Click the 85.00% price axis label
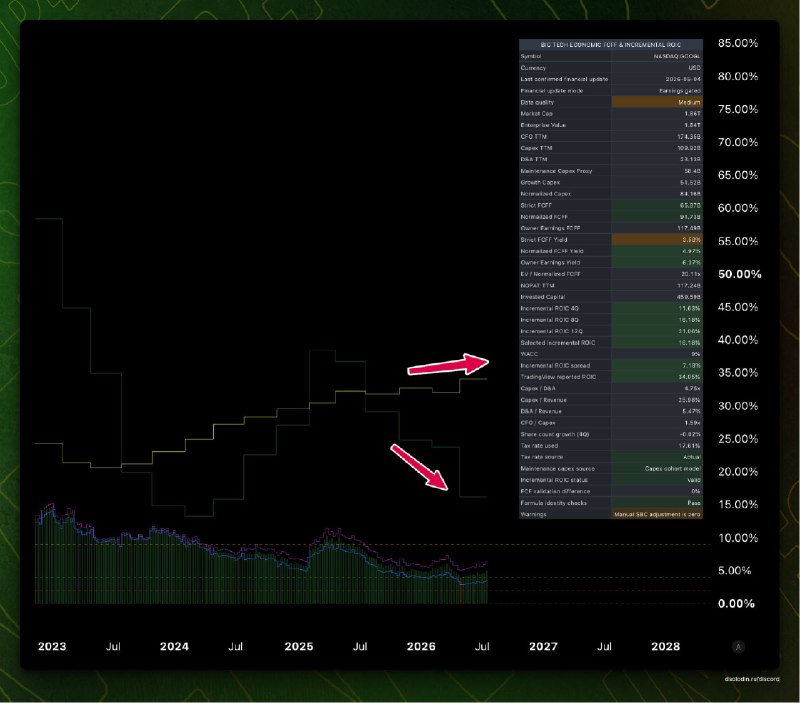The image size is (800, 703). coord(738,43)
